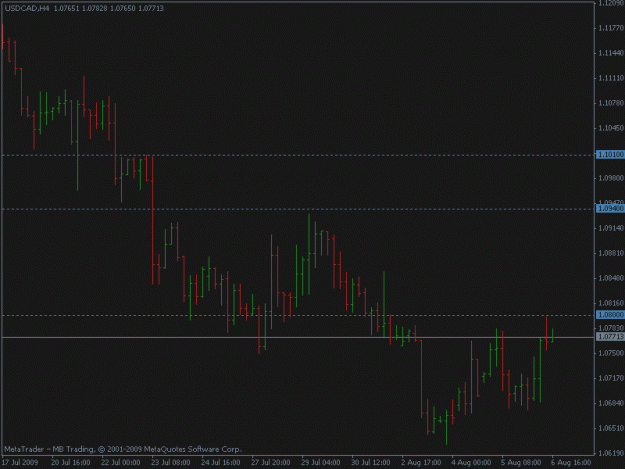Click the price axis label 1.07830
Image resolution: width=625 pixels, height=469 pixels.
point(611,328)
